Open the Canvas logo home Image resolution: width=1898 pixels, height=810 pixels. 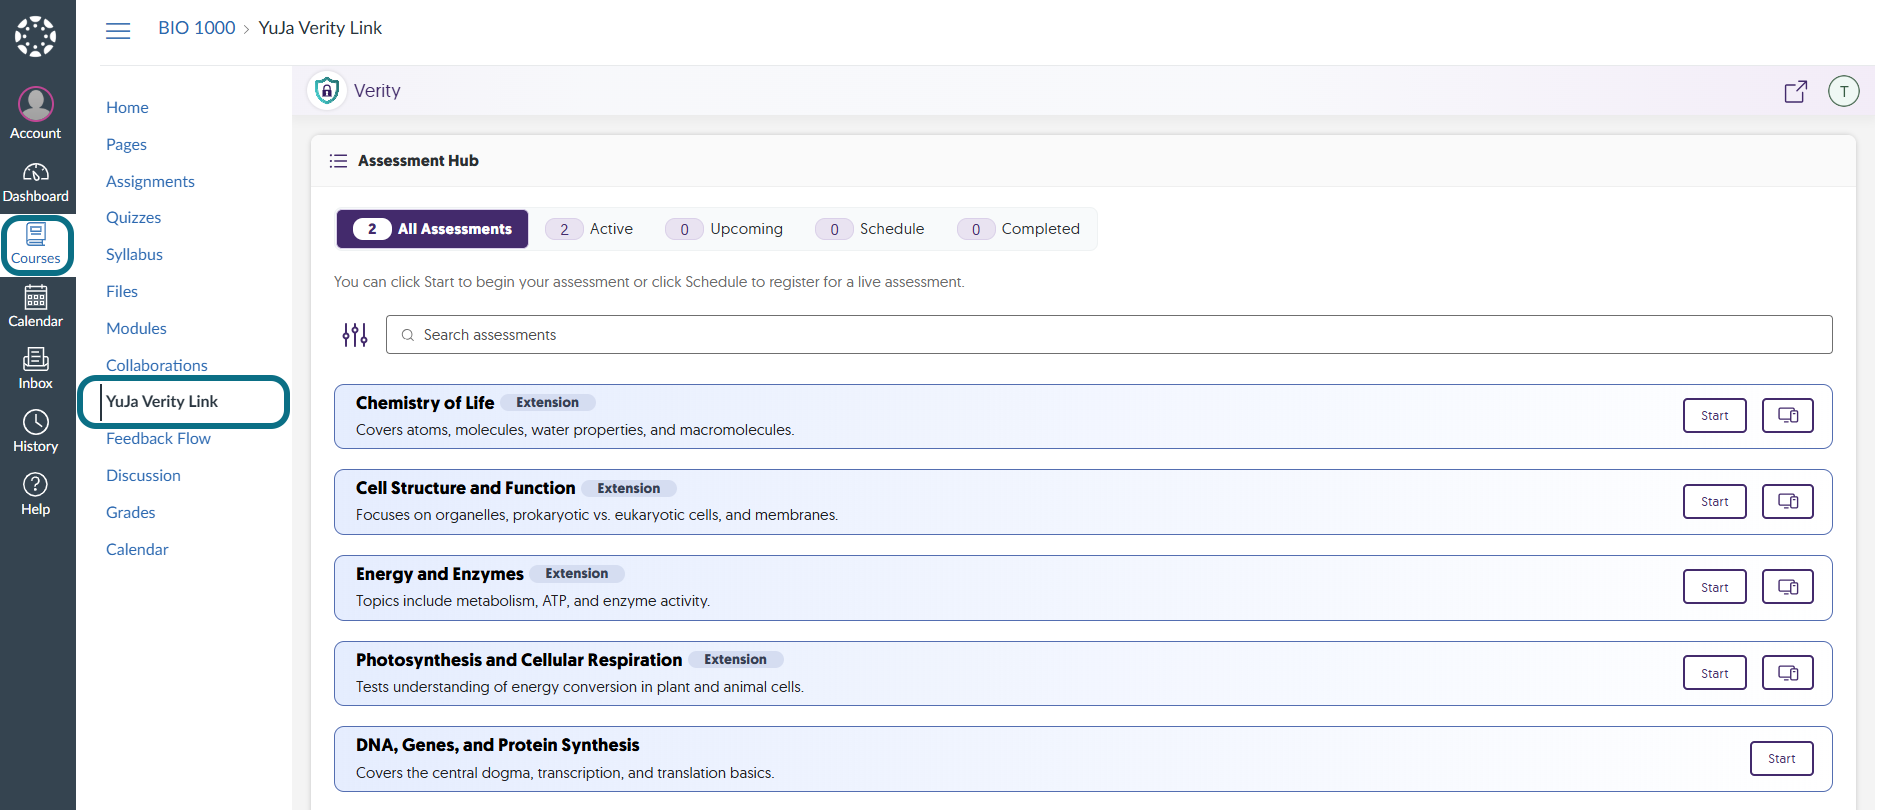click(36, 36)
